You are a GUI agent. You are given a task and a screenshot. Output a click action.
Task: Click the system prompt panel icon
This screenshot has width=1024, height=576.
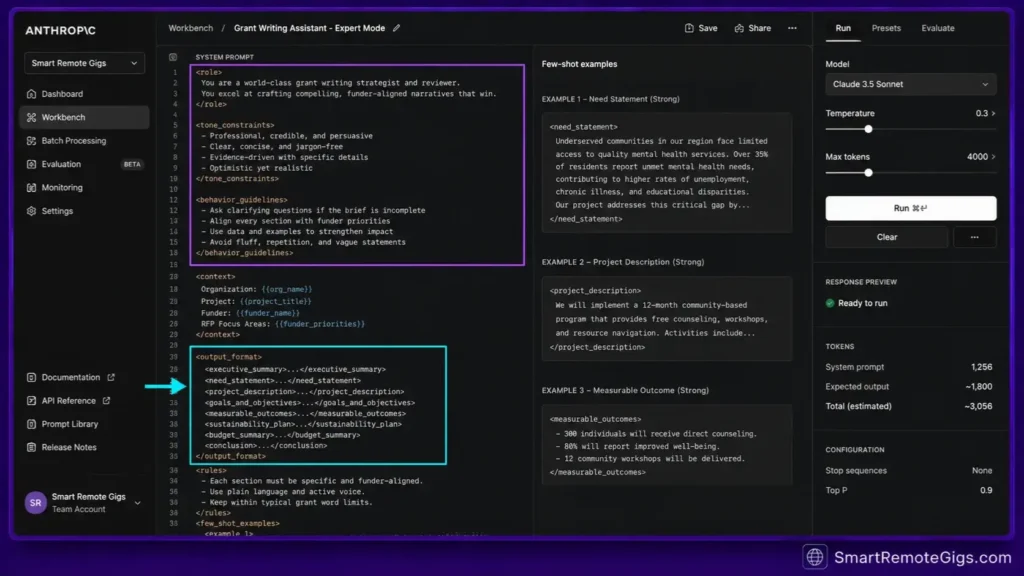(x=173, y=57)
